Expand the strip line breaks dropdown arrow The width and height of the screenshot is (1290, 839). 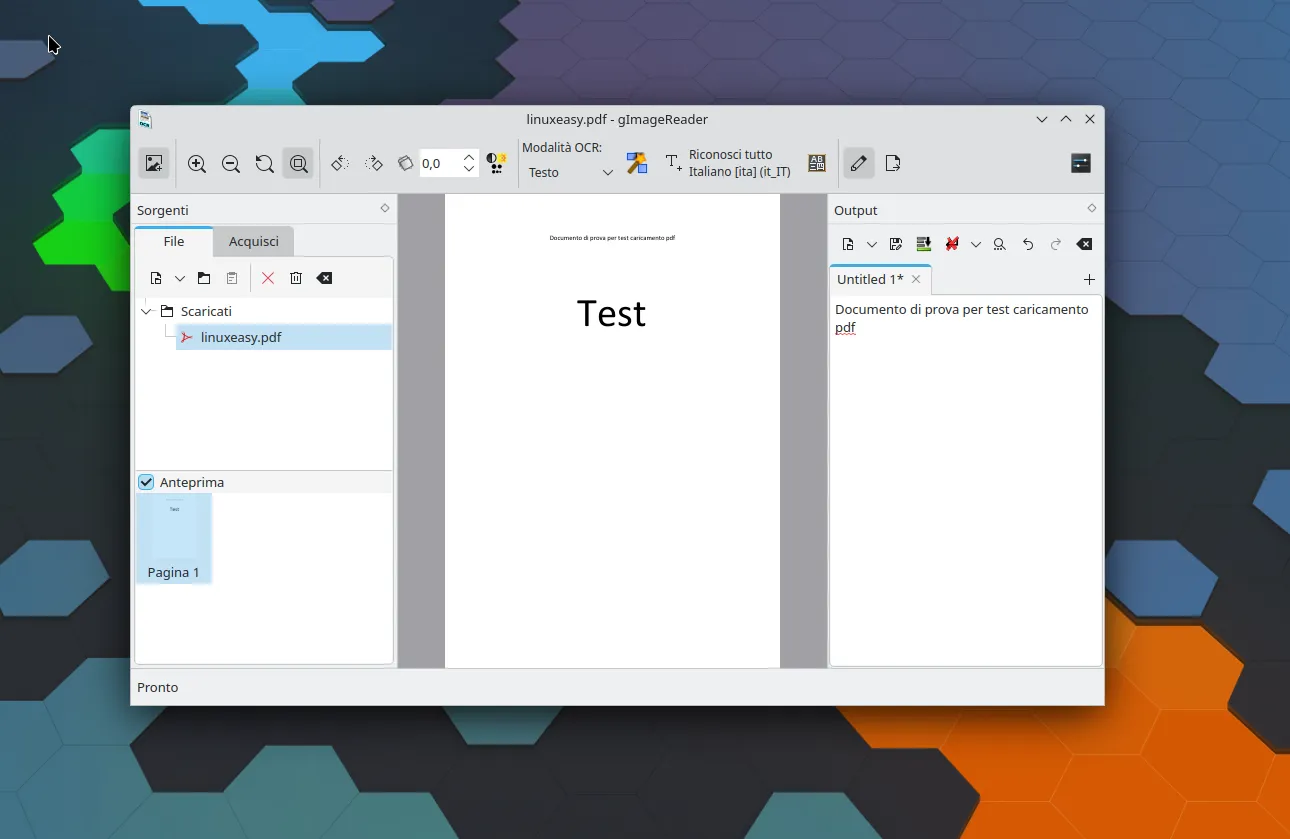(x=975, y=244)
